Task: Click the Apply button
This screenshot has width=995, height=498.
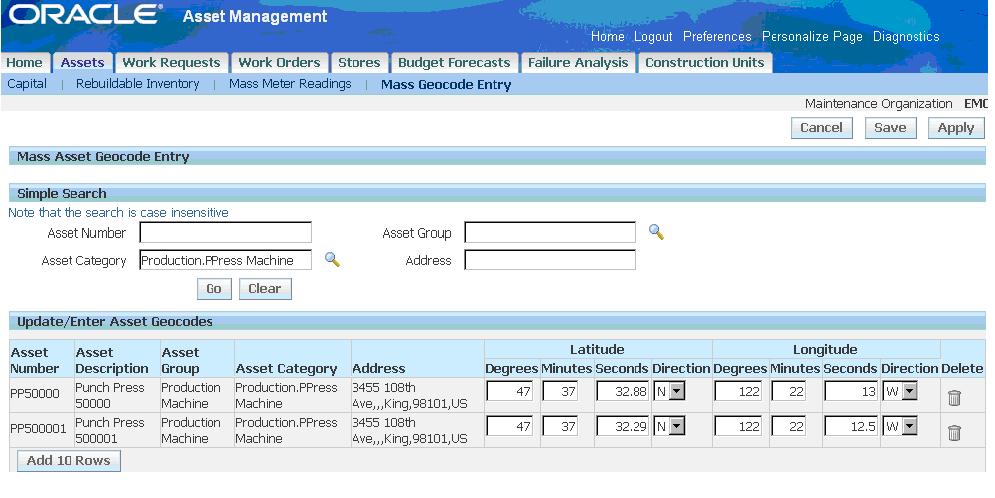Action: (x=956, y=128)
